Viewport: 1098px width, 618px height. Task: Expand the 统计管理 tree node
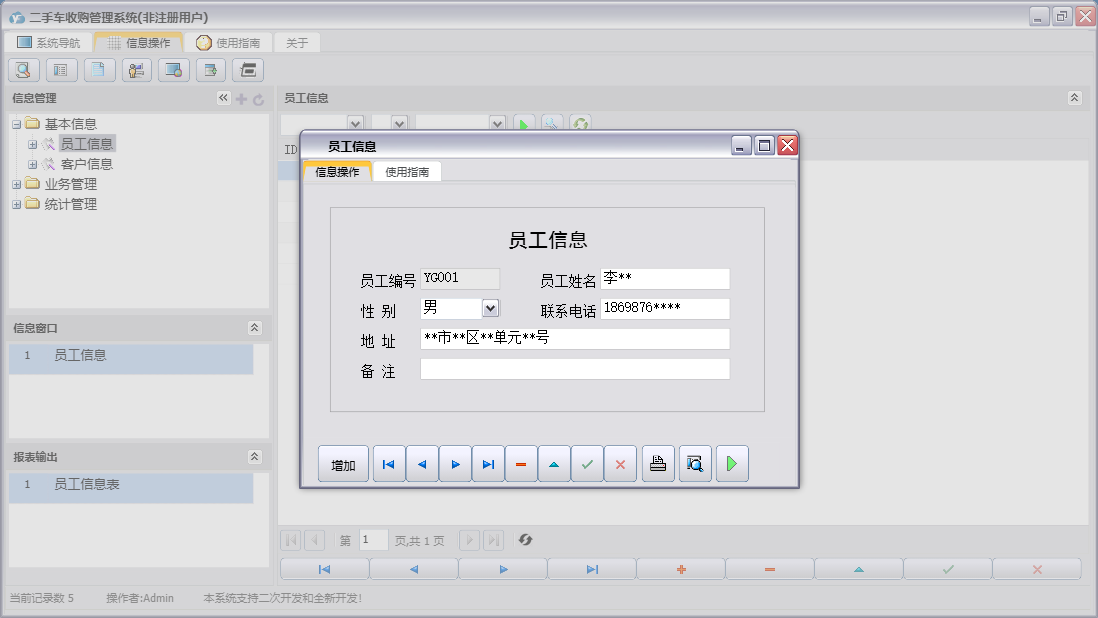17,204
